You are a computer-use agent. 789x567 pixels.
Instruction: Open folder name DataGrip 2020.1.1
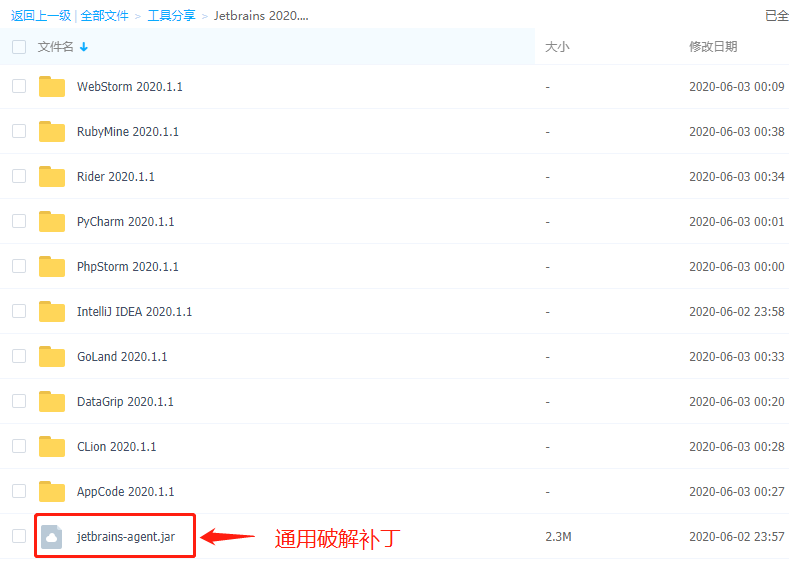tap(125, 402)
